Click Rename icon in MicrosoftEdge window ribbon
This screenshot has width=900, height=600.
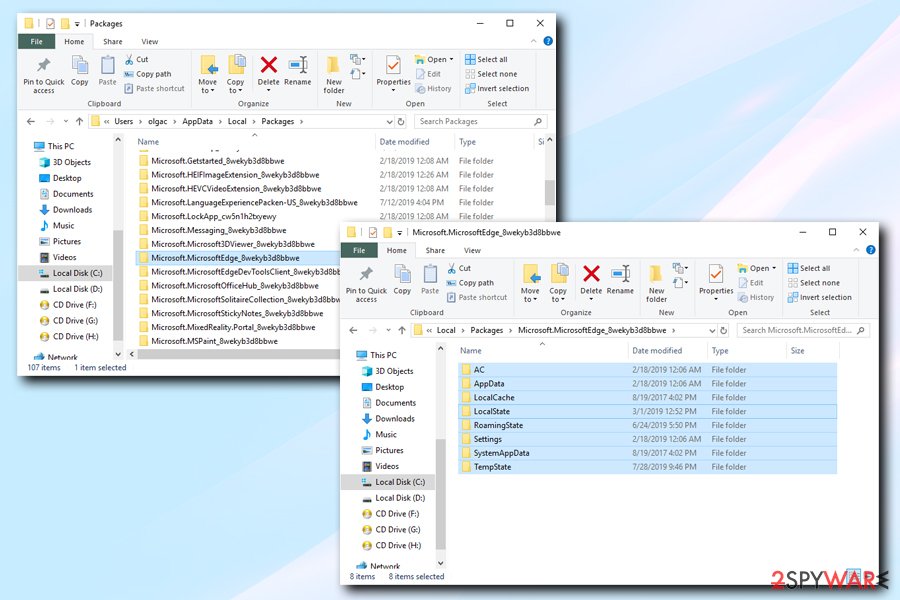click(620, 274)
